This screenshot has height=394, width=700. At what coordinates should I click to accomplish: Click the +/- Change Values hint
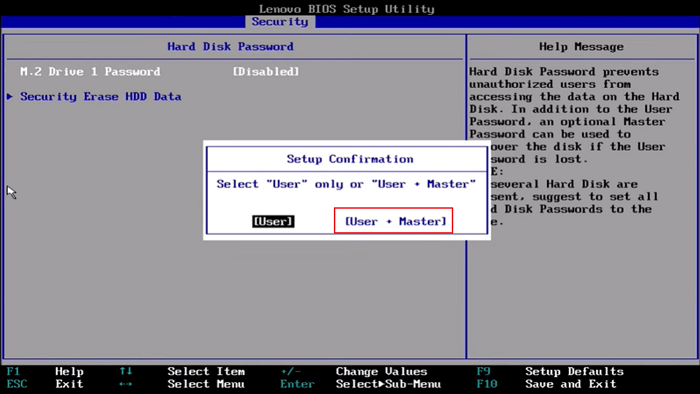pyautogui.click(x=354, y=371)
